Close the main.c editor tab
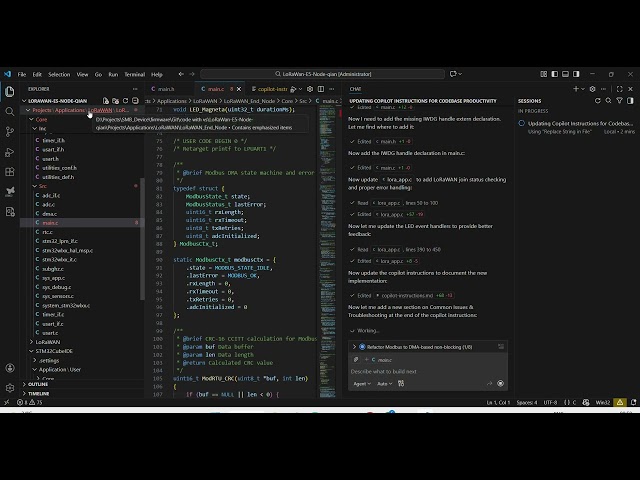 point(239,89)
